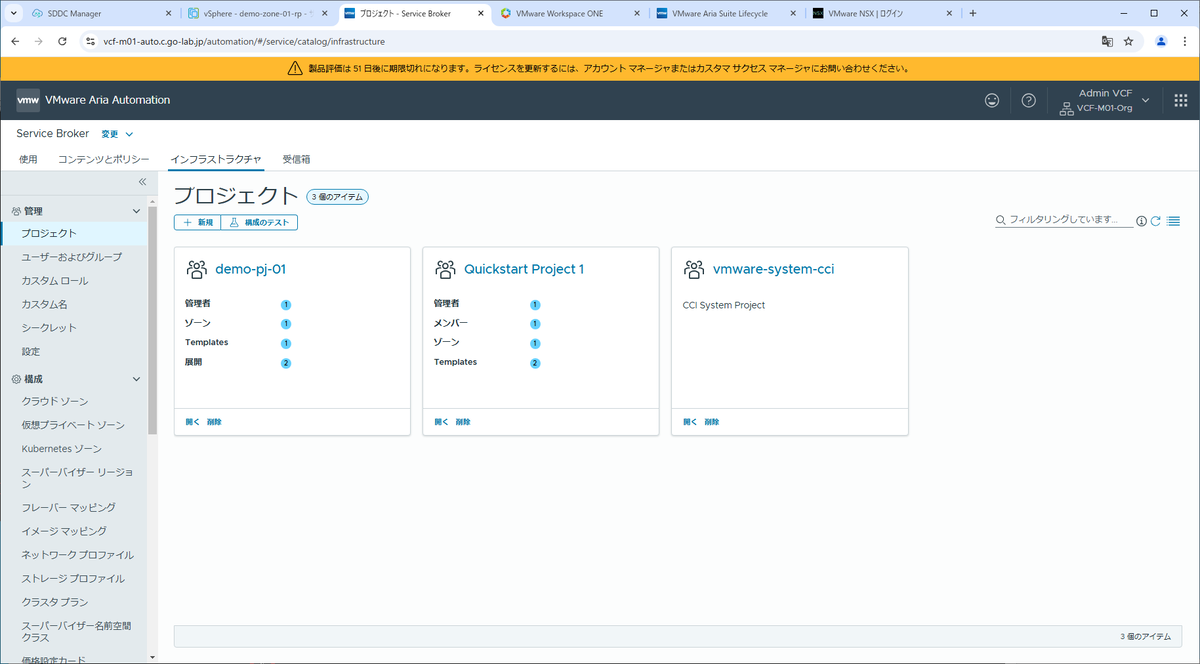Click 削除 on demo-pj-01 card
The height and width of the screenshot is (664, 1200).
(x=214, y=422)
